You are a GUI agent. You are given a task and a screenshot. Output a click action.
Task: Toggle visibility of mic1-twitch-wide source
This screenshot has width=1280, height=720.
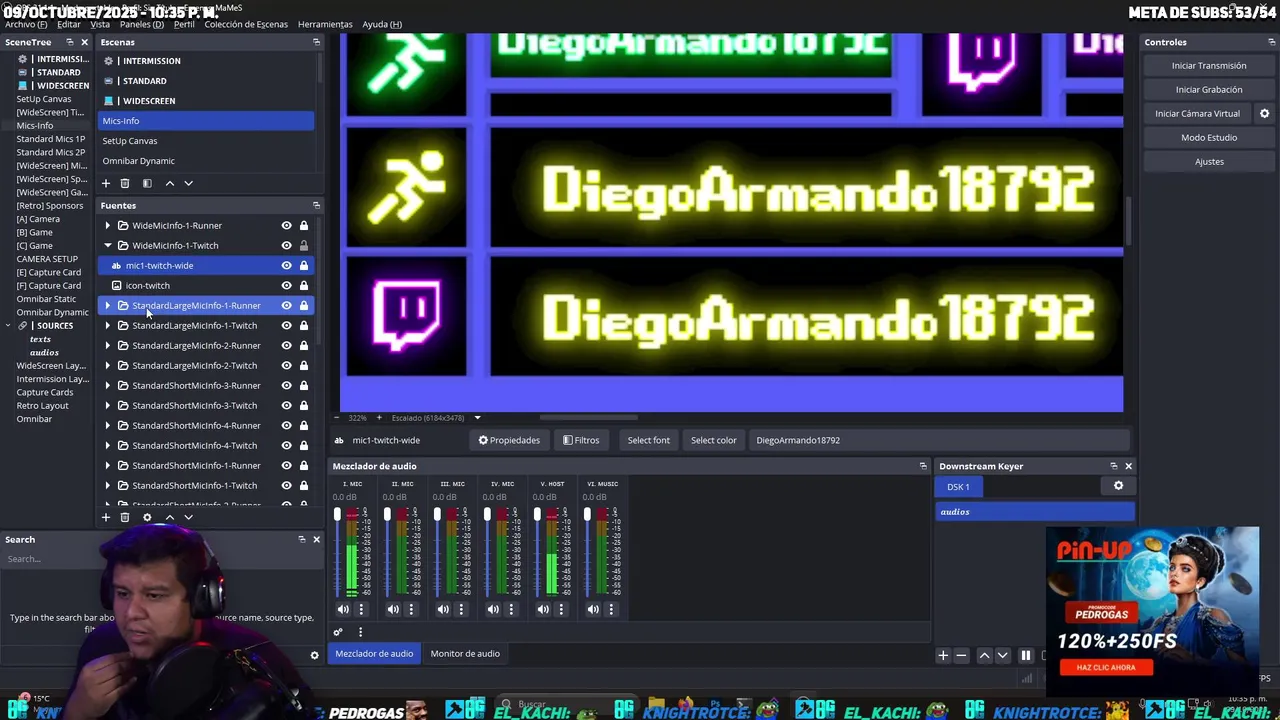click(x=286, y=265)
